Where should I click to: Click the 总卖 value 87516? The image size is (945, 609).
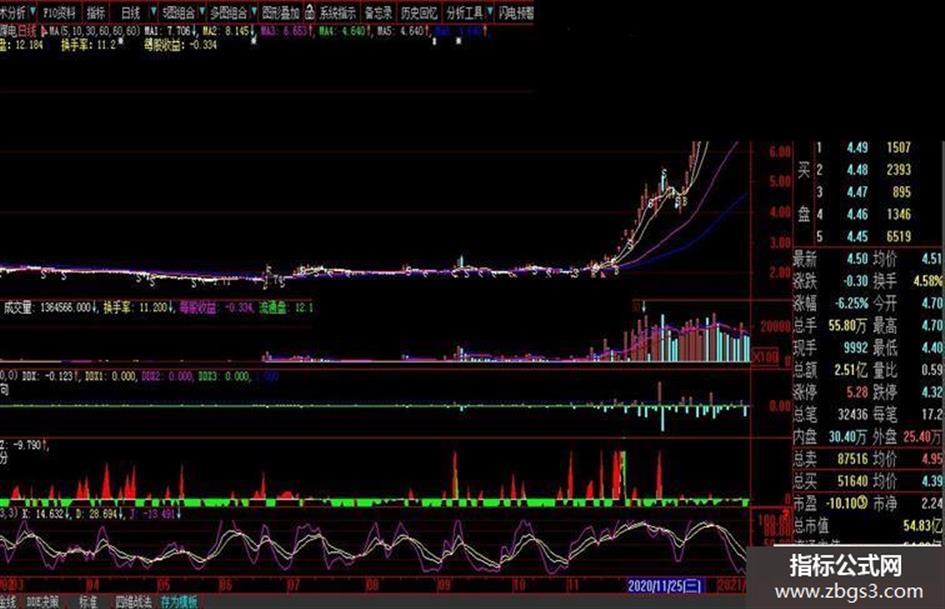[x=853, y=459]
